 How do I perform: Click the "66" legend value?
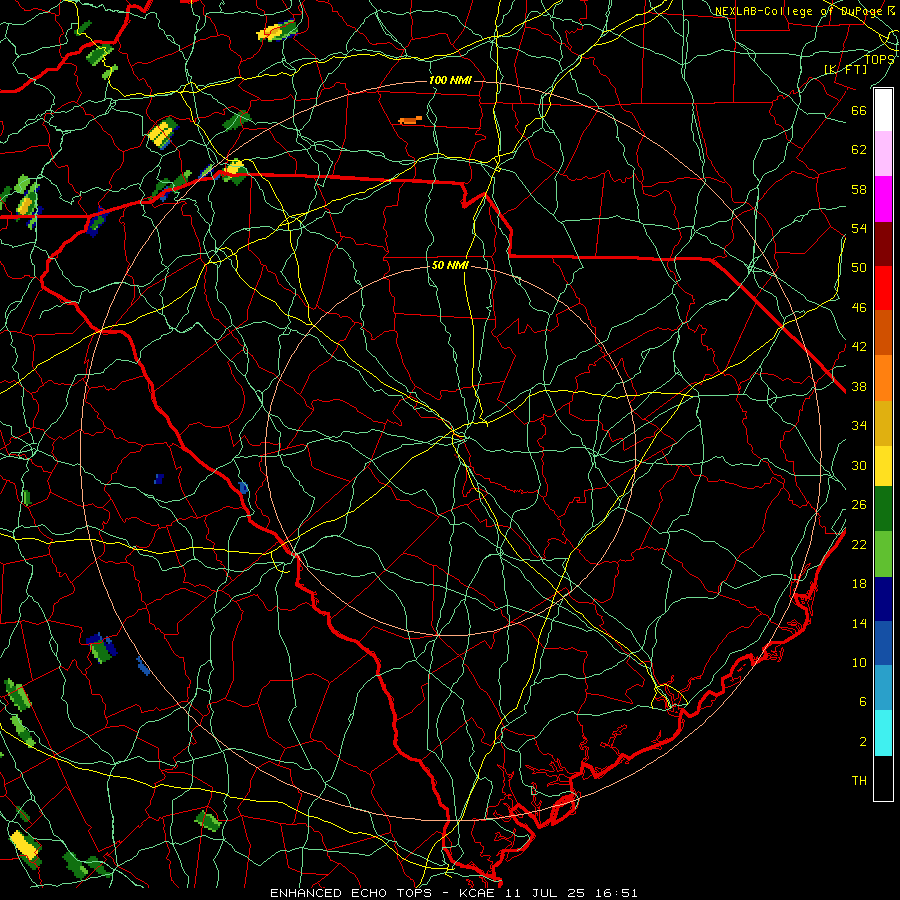tap(859, 110)
